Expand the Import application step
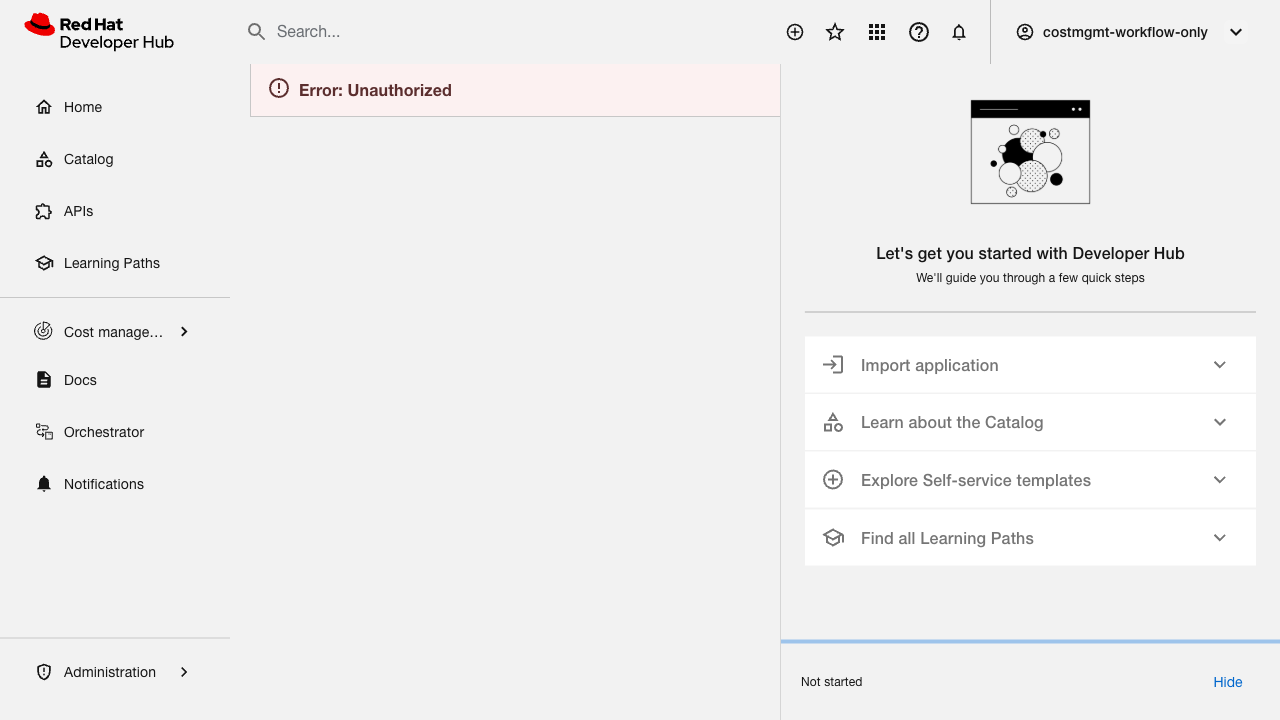The width and height of the screenshot is (1280, 720). 1219,365
